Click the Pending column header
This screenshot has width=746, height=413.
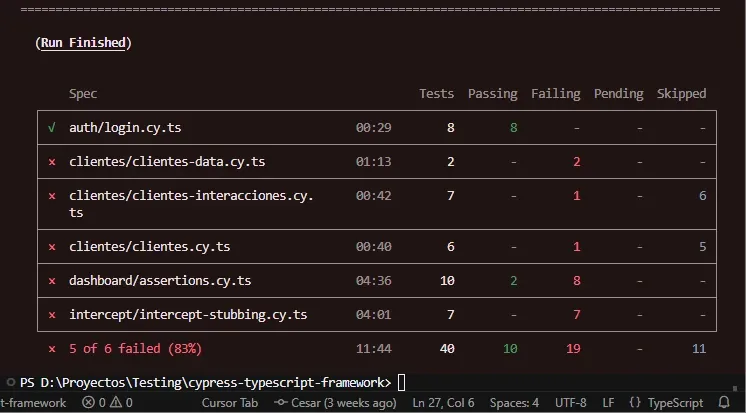click(x=618, y=94)
